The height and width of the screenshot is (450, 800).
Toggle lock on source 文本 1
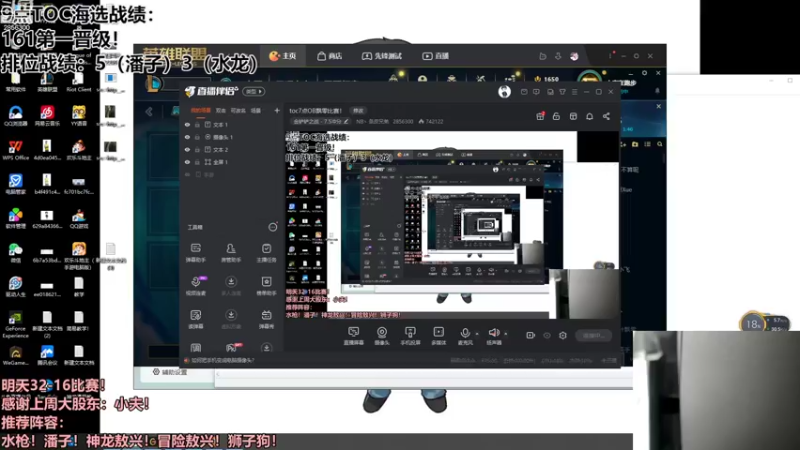pyautogui.click(x=197, y=124)
